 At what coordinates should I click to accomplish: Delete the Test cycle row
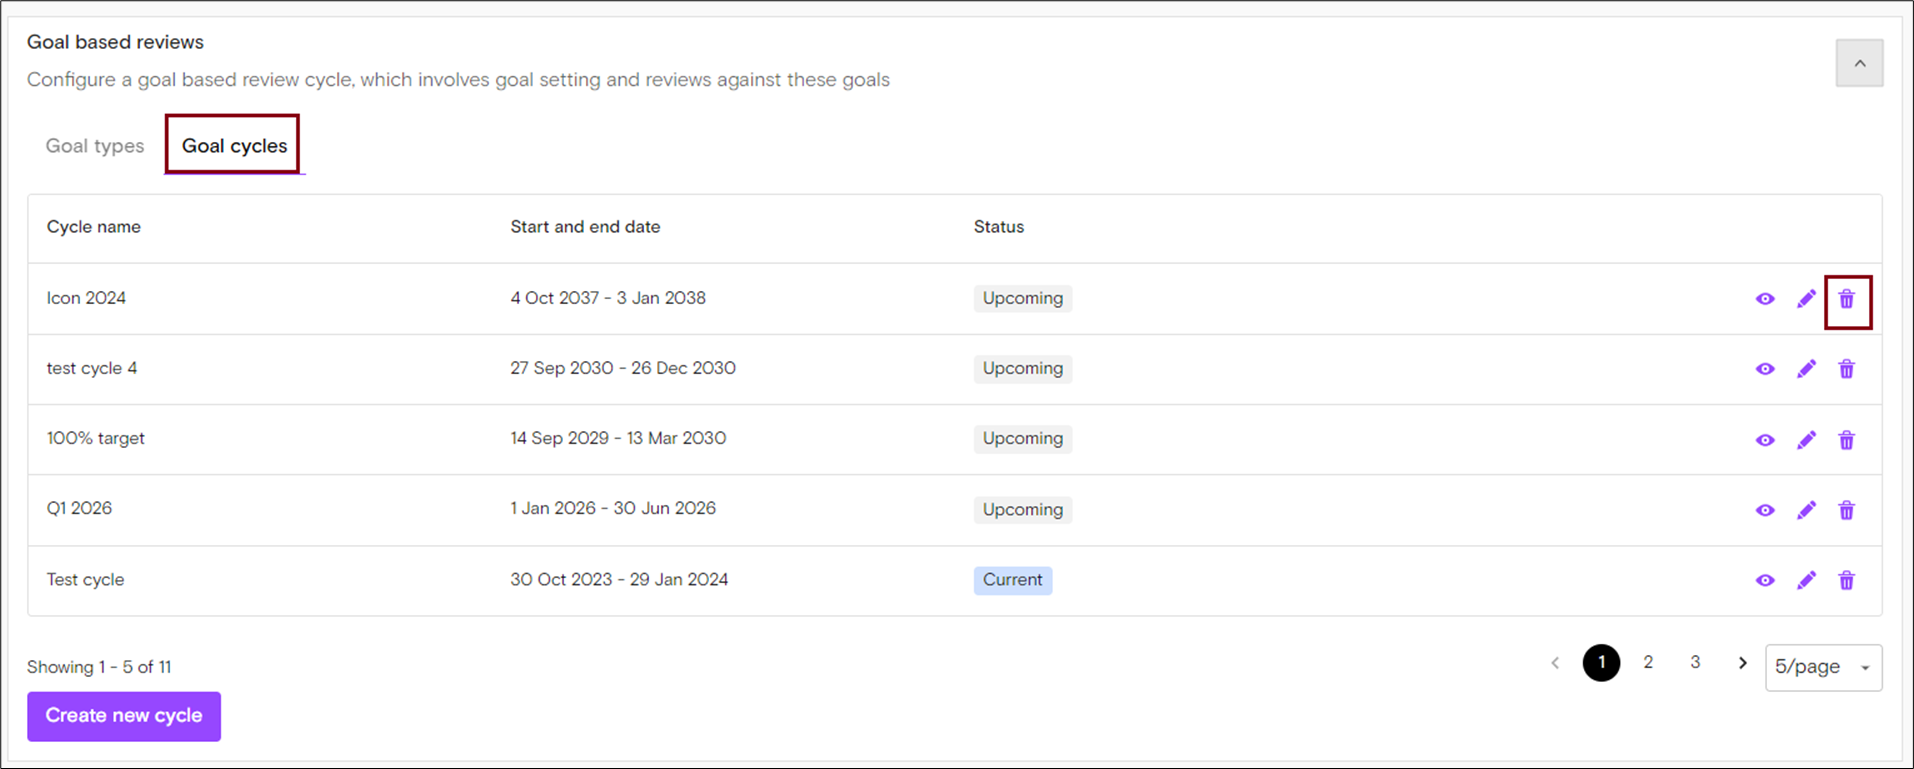tap(1846, 580)
